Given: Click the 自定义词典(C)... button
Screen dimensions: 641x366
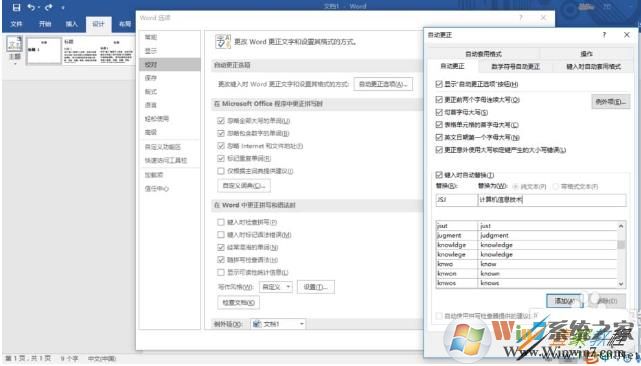Looking at the screenshot, I should [244, 186].
